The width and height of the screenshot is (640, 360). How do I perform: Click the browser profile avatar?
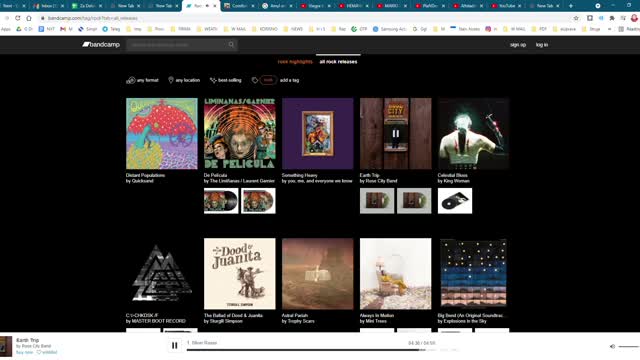[x=634, y=18]
